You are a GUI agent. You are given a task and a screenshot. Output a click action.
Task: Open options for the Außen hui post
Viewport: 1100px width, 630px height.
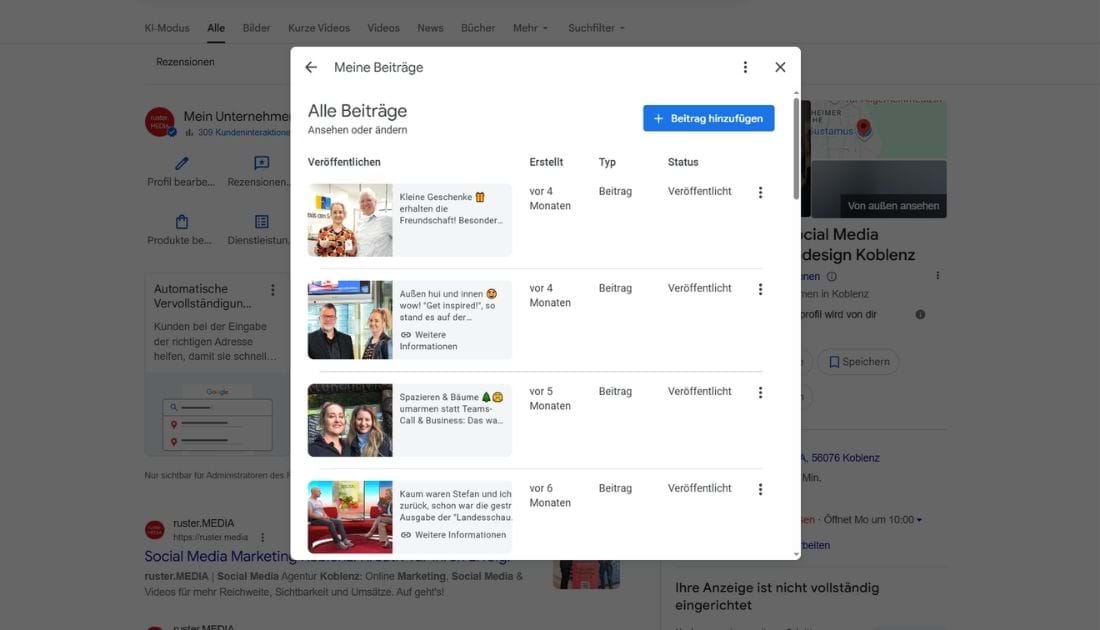(760, 289)
